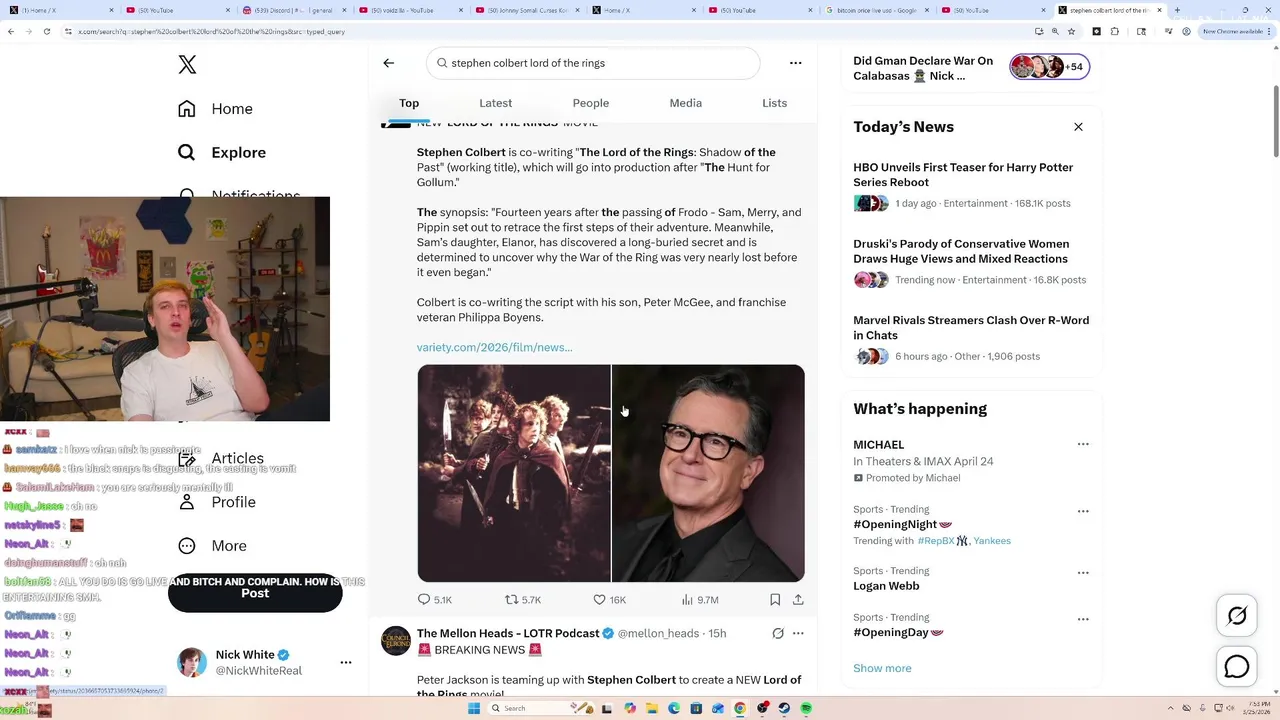Open Spotify from the taskbar
The height and width of the screenshot is (720, 1280).
[x=806, y=708]
